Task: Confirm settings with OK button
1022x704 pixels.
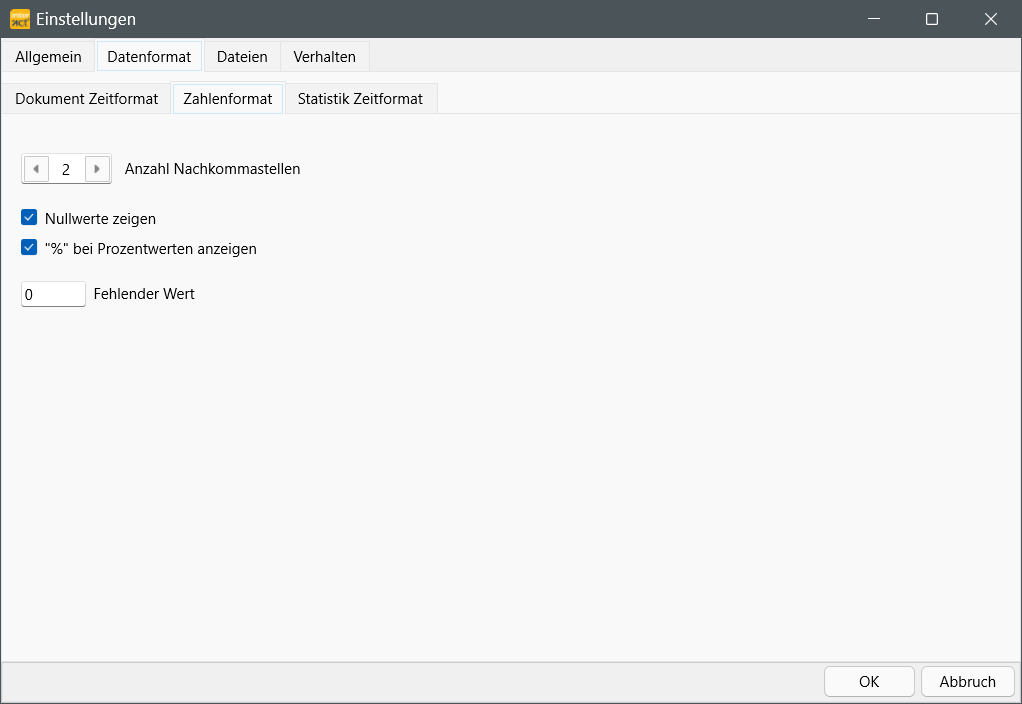Action: (x=869, y=682)
